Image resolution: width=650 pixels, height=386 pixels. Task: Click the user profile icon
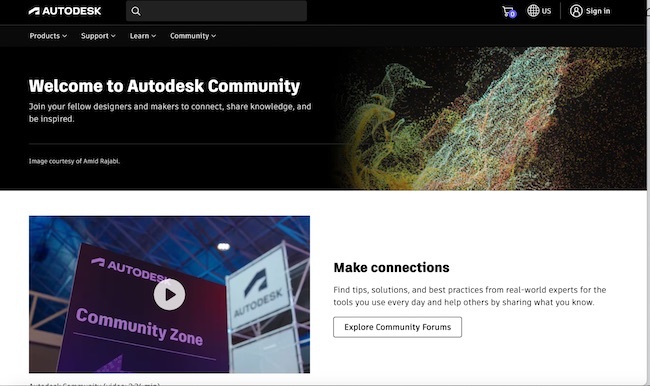point(576,11)
